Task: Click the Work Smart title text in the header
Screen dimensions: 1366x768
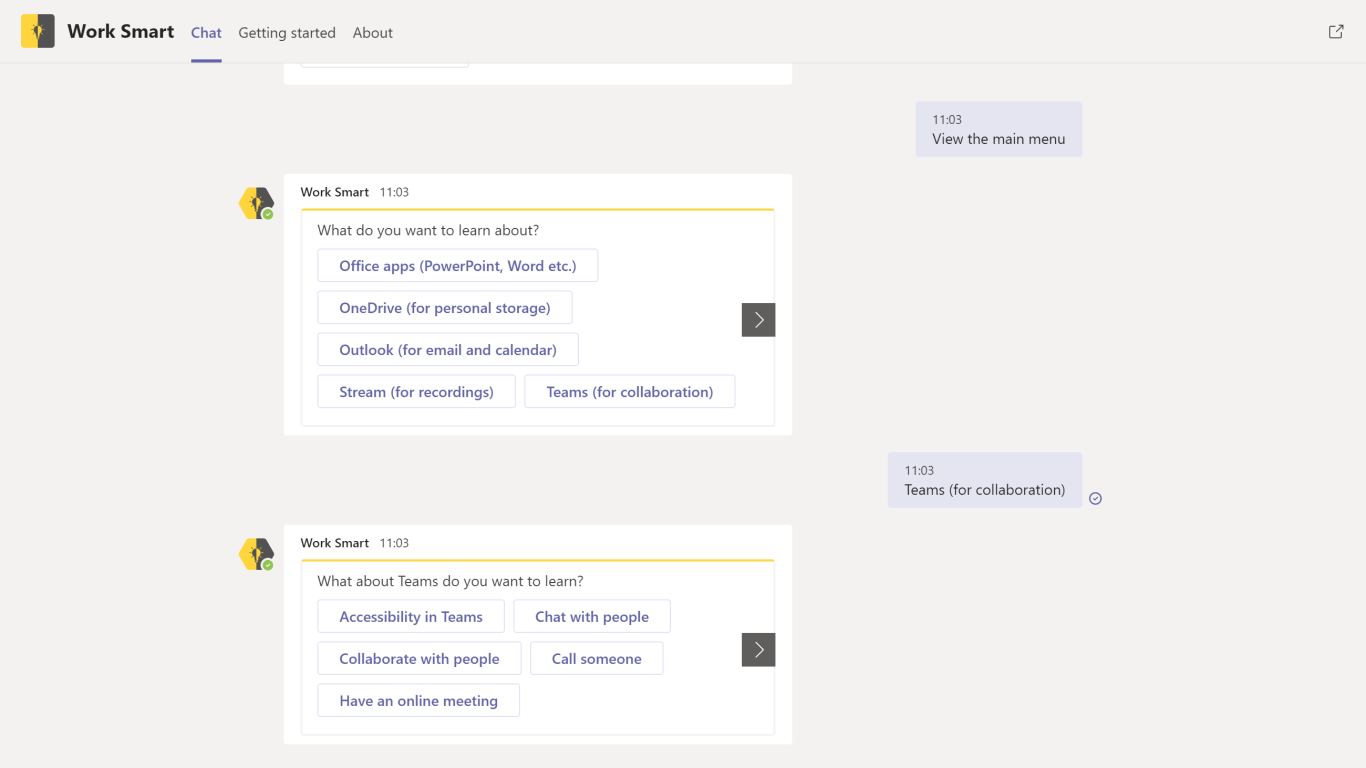Action: [x=121, y=31]
